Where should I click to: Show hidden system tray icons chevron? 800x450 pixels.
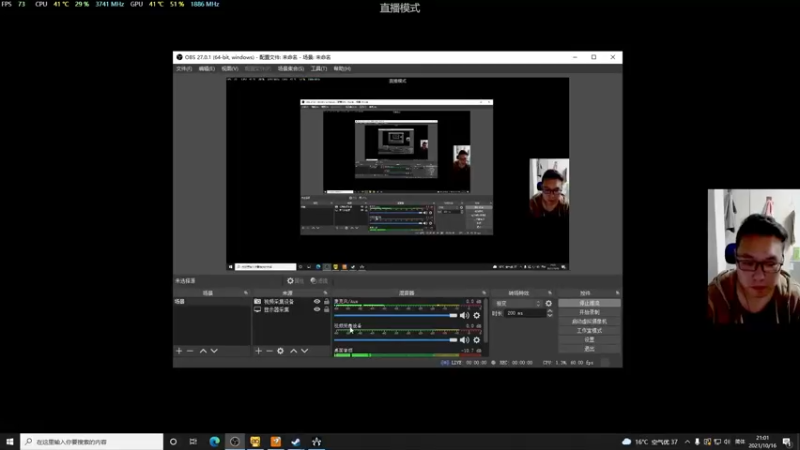(x=687, y=442)
